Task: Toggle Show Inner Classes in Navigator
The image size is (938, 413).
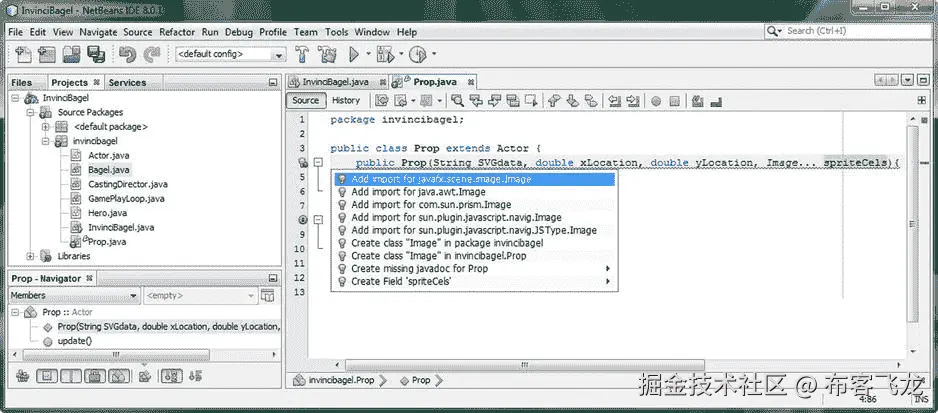Action: [118, 376]
